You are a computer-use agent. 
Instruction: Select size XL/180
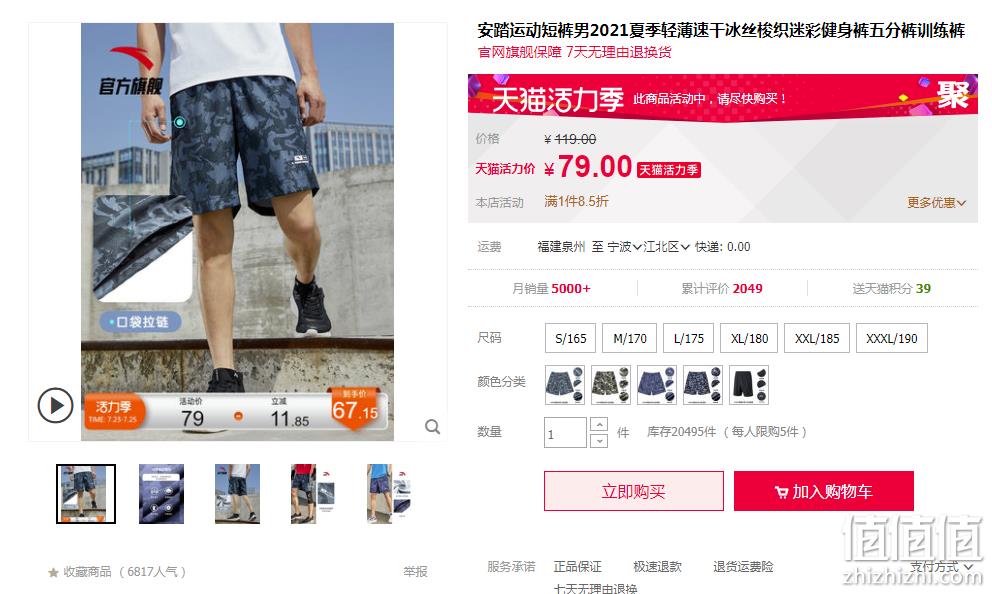pos(749,338)
